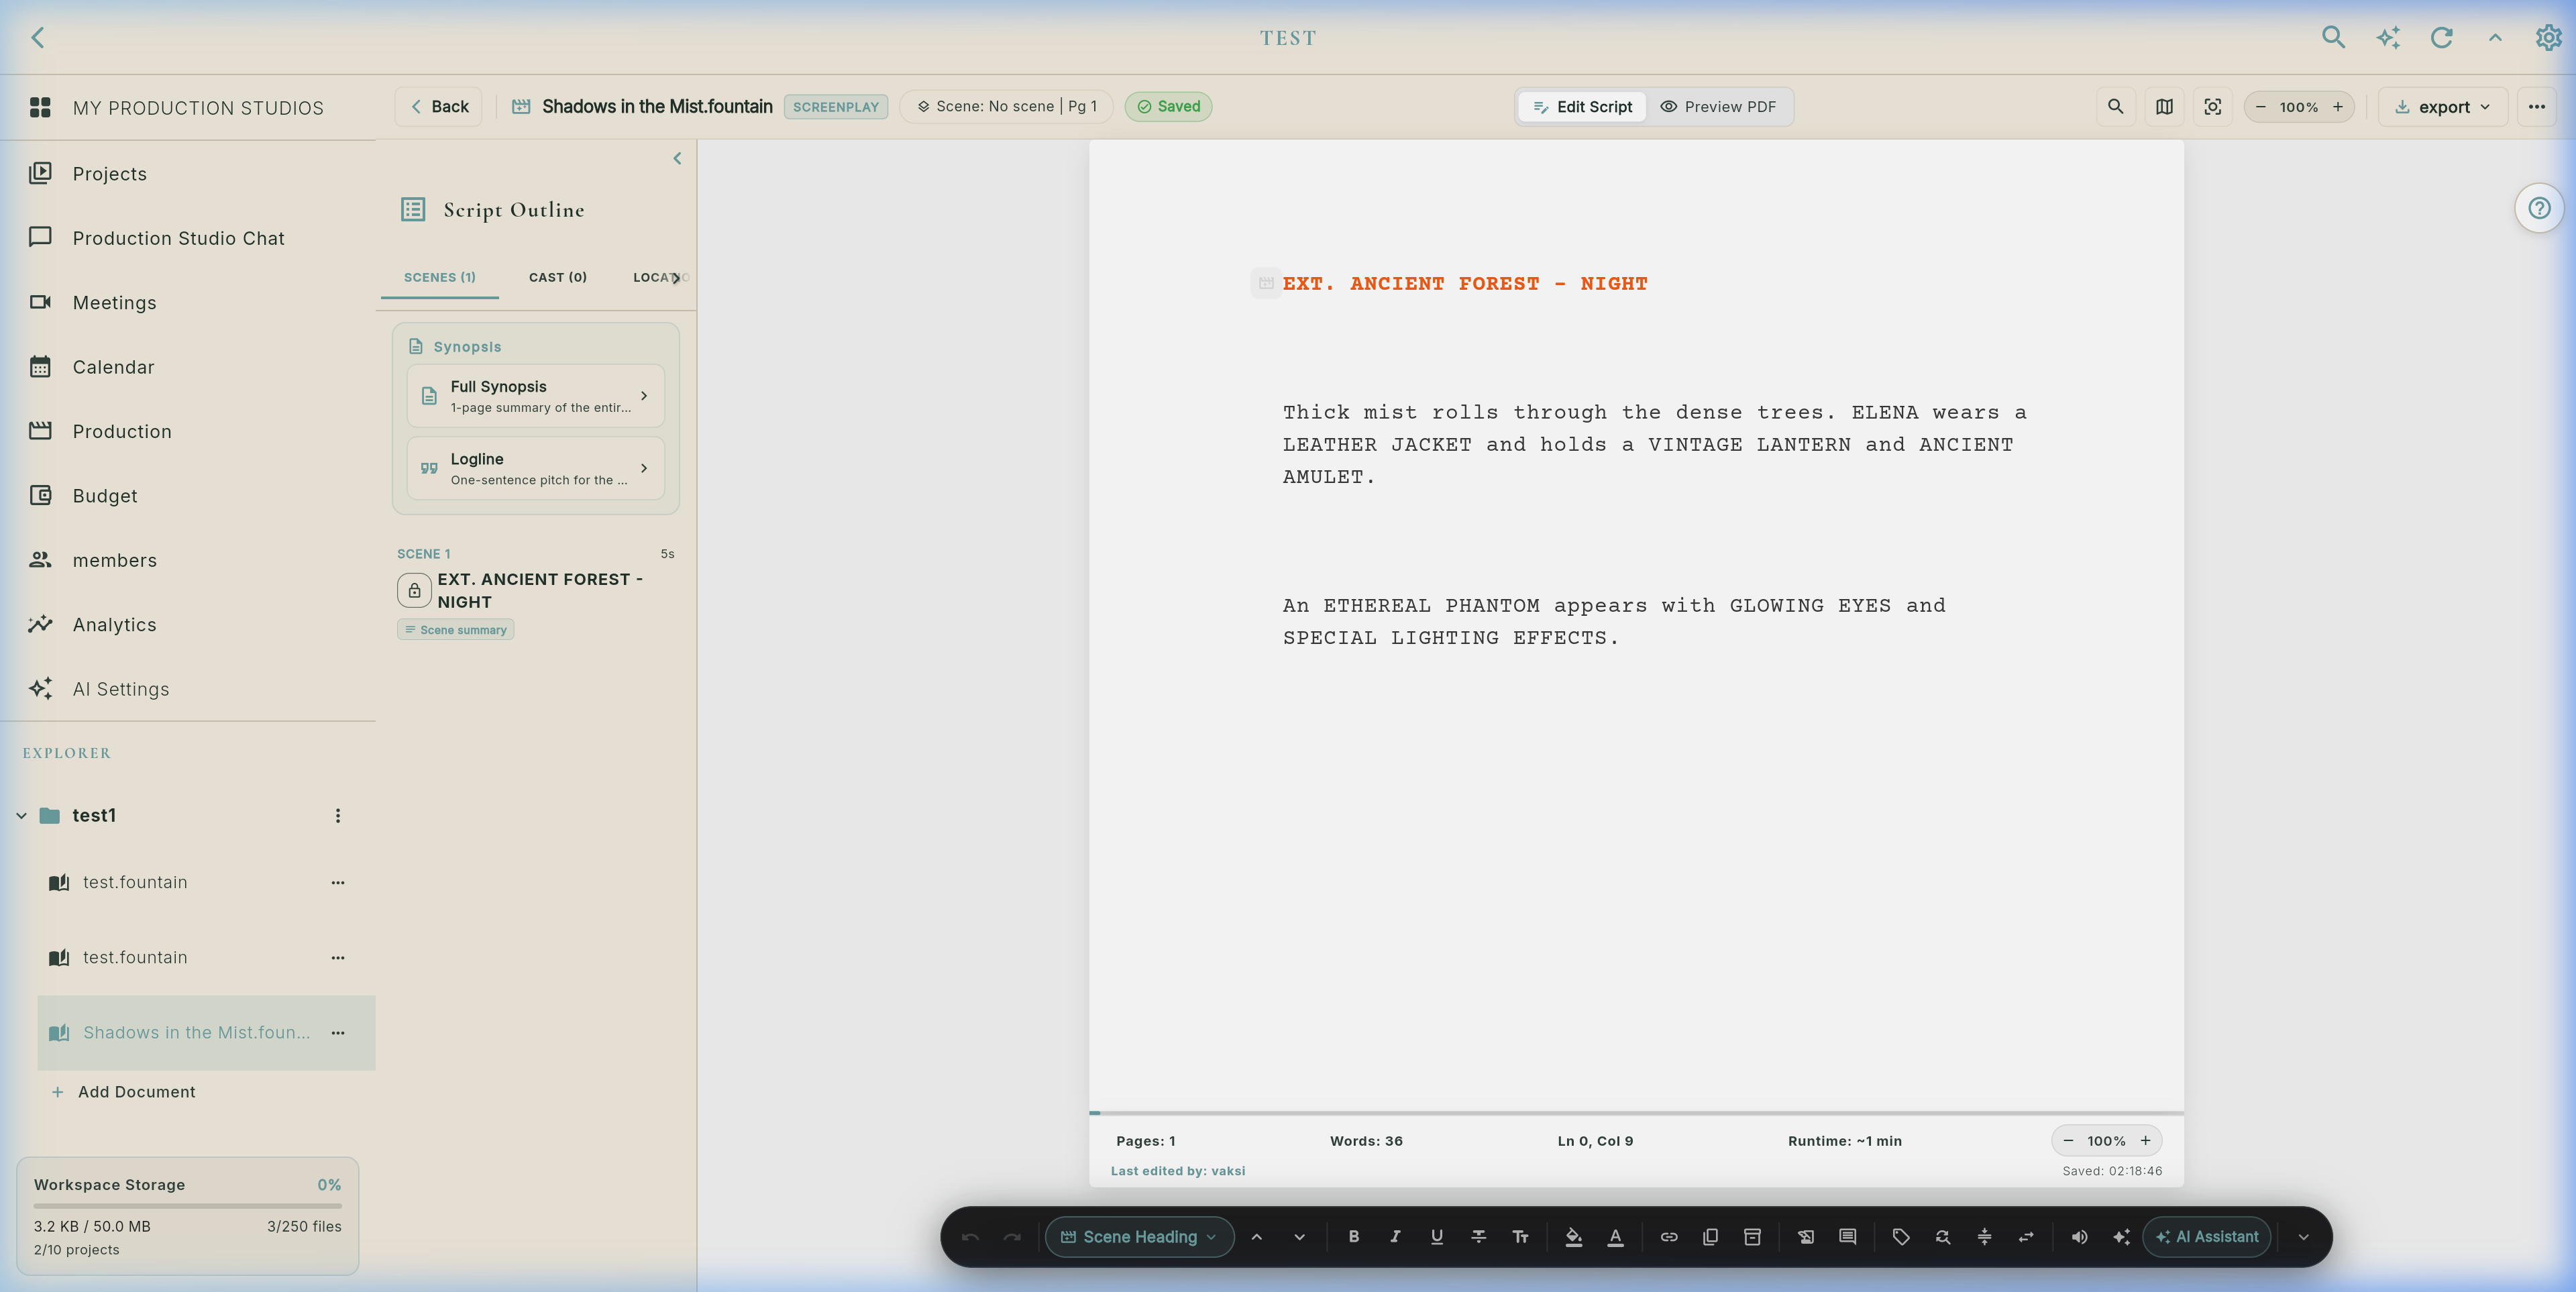Click the Back button

click(x=439, y=107)
